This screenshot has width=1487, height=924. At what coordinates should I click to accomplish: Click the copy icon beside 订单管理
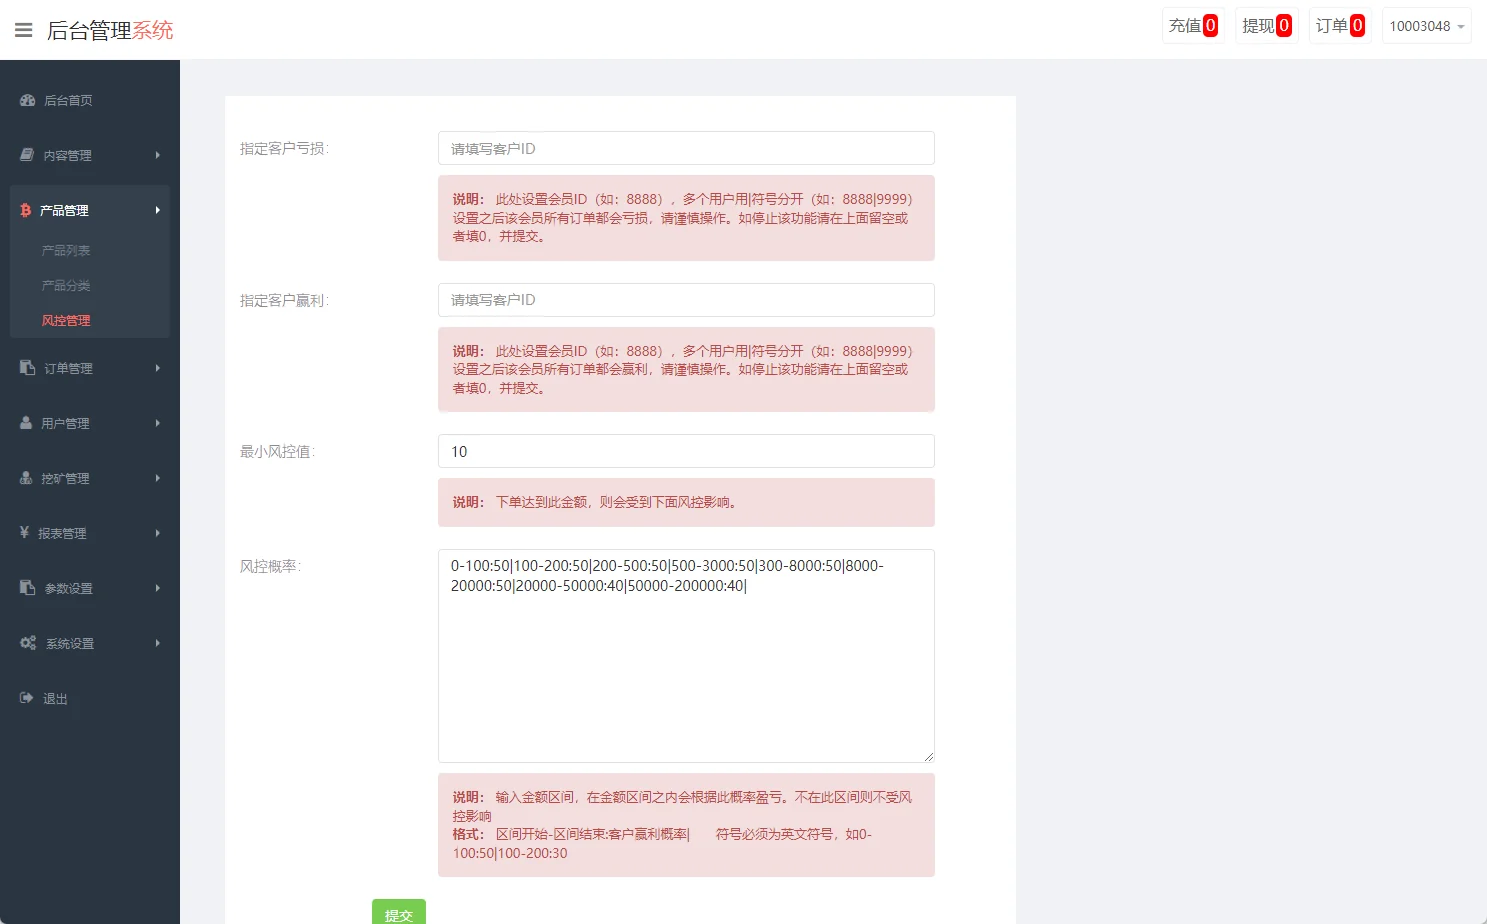pos(28,368)
